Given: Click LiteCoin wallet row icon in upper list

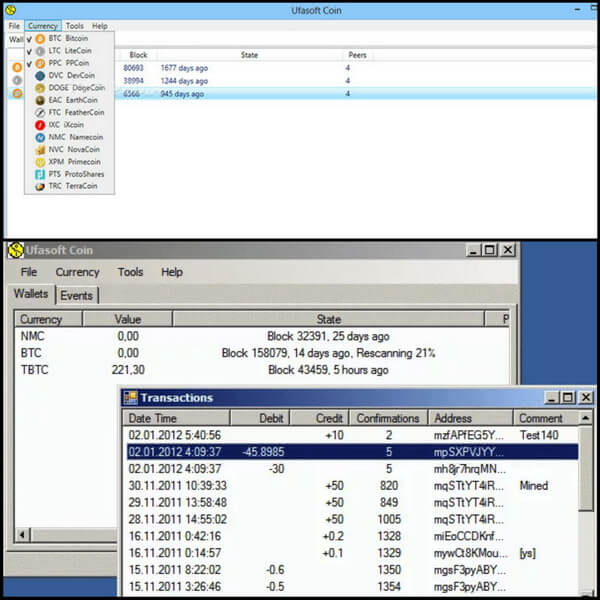Looking at the screenshot, I should tap(17, 80).
